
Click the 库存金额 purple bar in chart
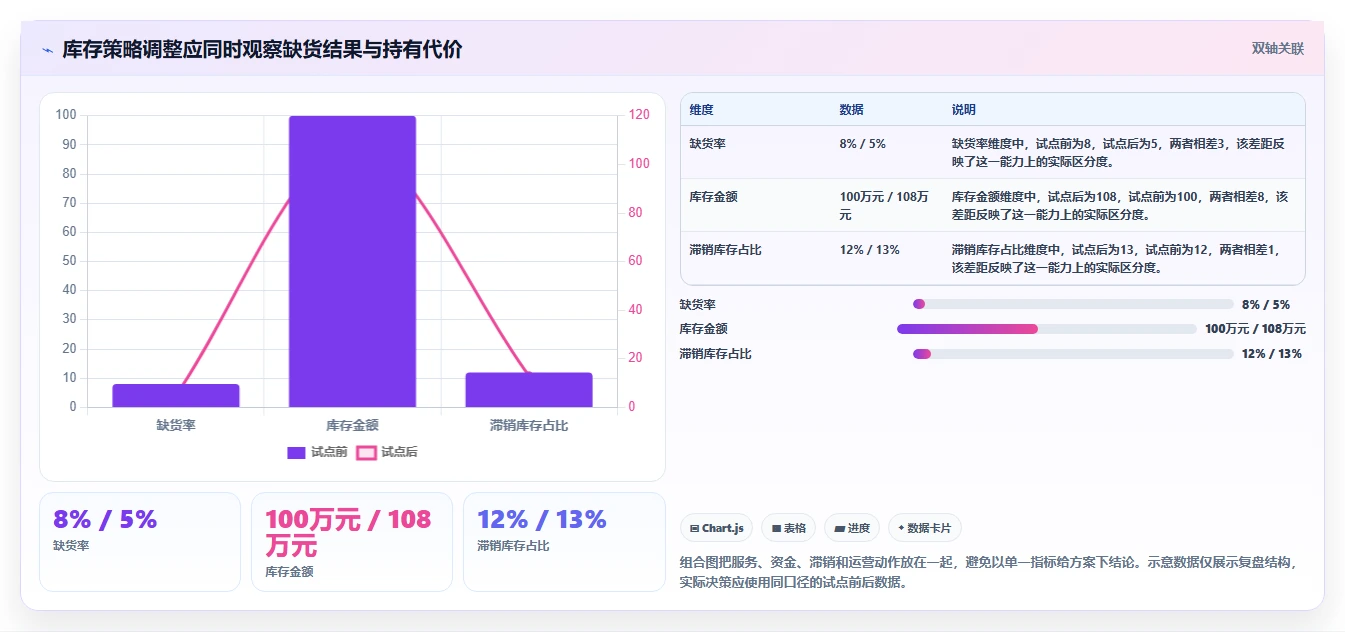click(352, 261)
